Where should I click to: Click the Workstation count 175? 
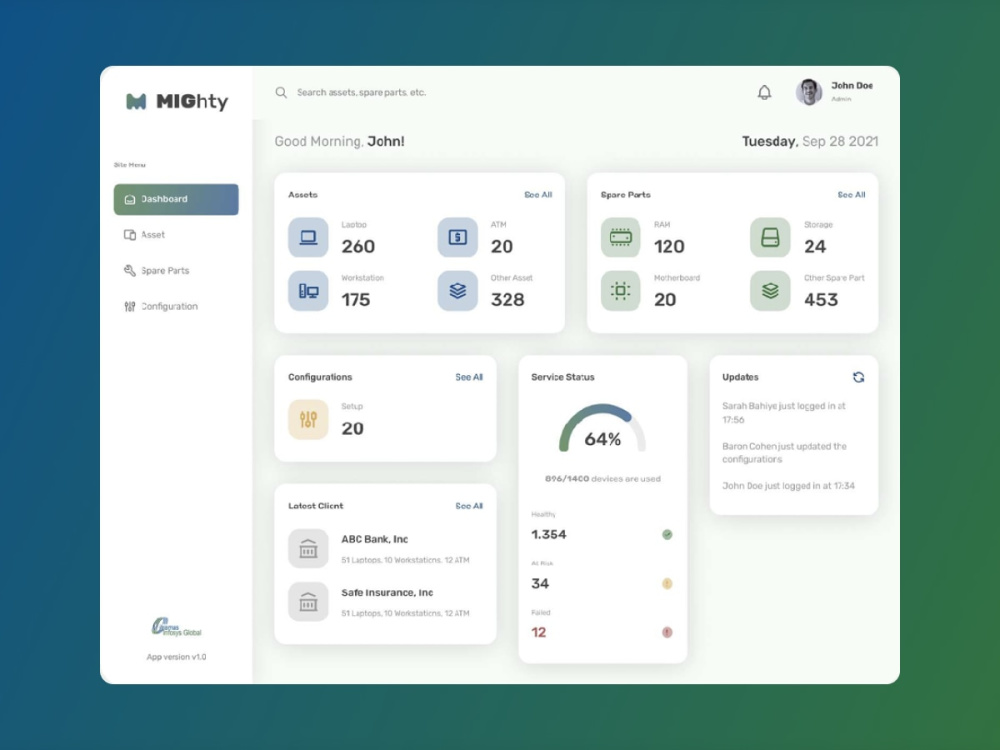coord(356,300)
